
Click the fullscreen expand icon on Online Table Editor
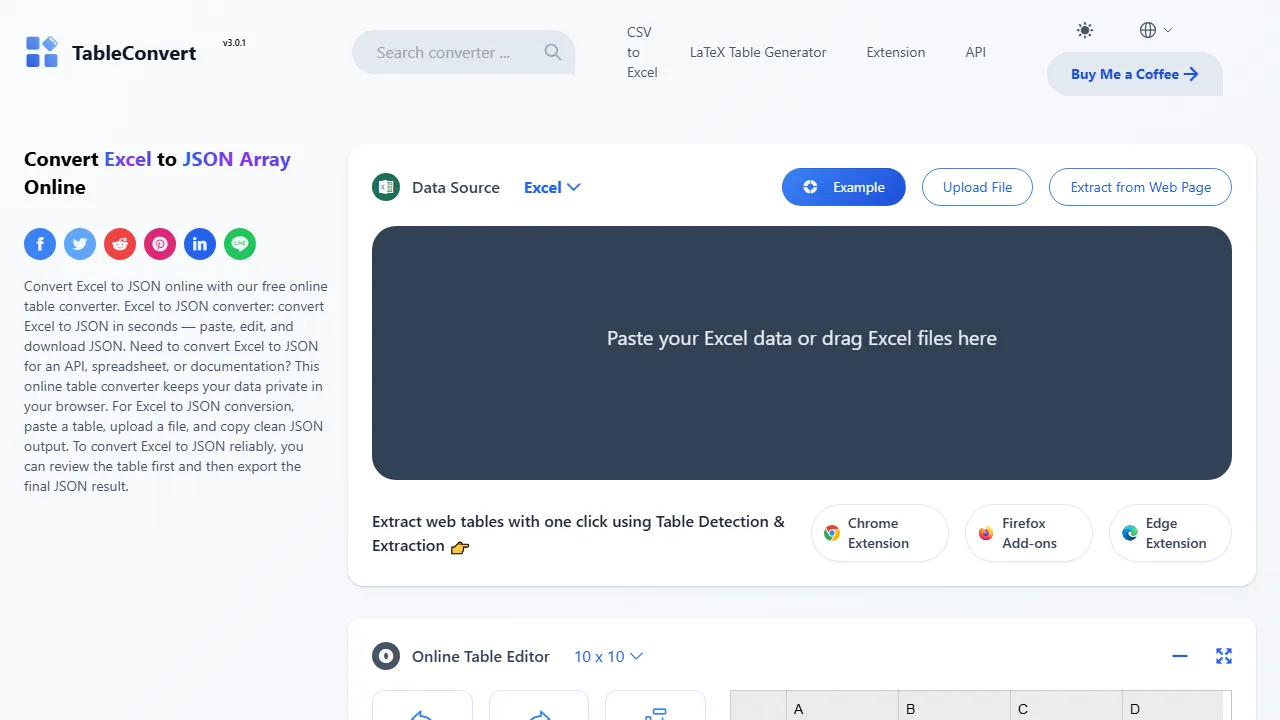pyautogui.click(x=1224, y=656)
